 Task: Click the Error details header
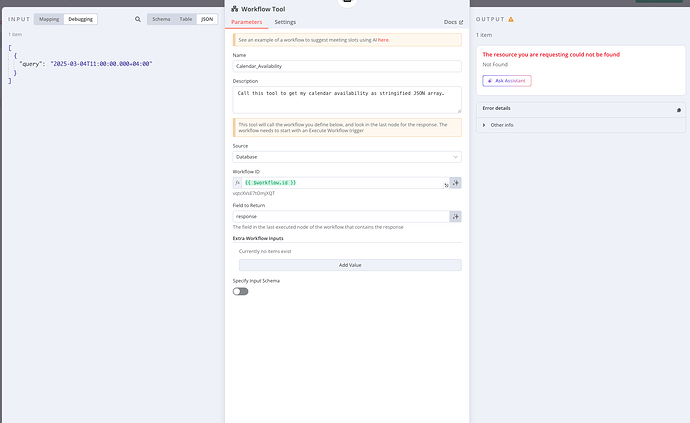tap(580, 110)
